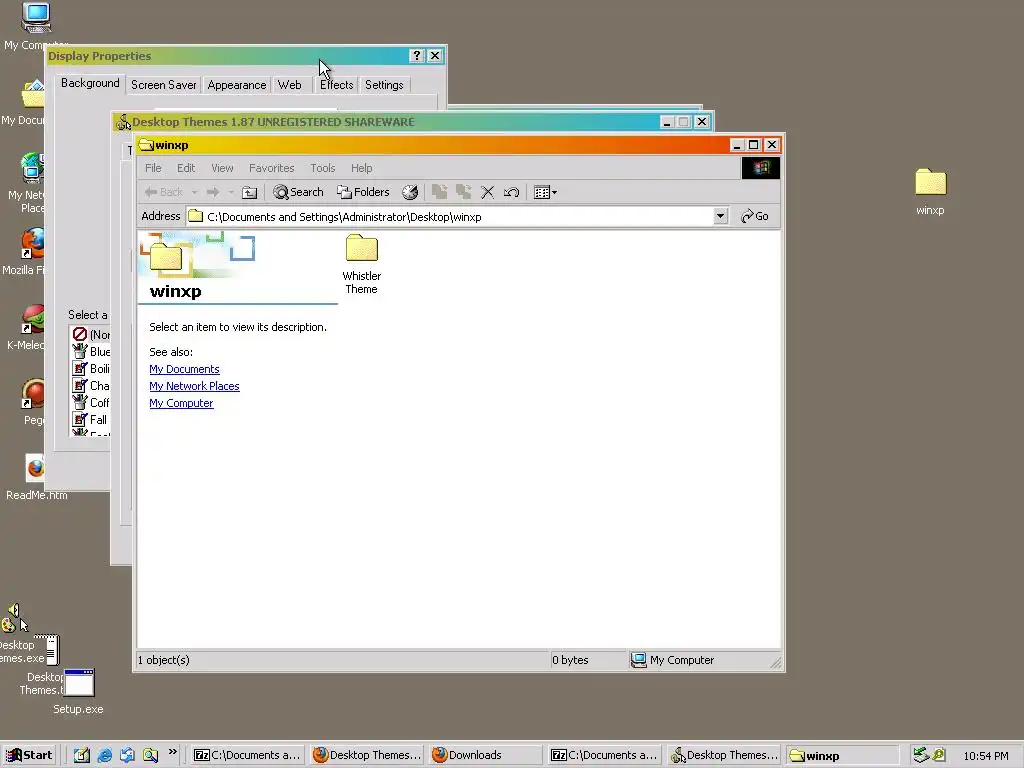
Task: Launch Internet Explorer from quick launch
Action: 104,755
